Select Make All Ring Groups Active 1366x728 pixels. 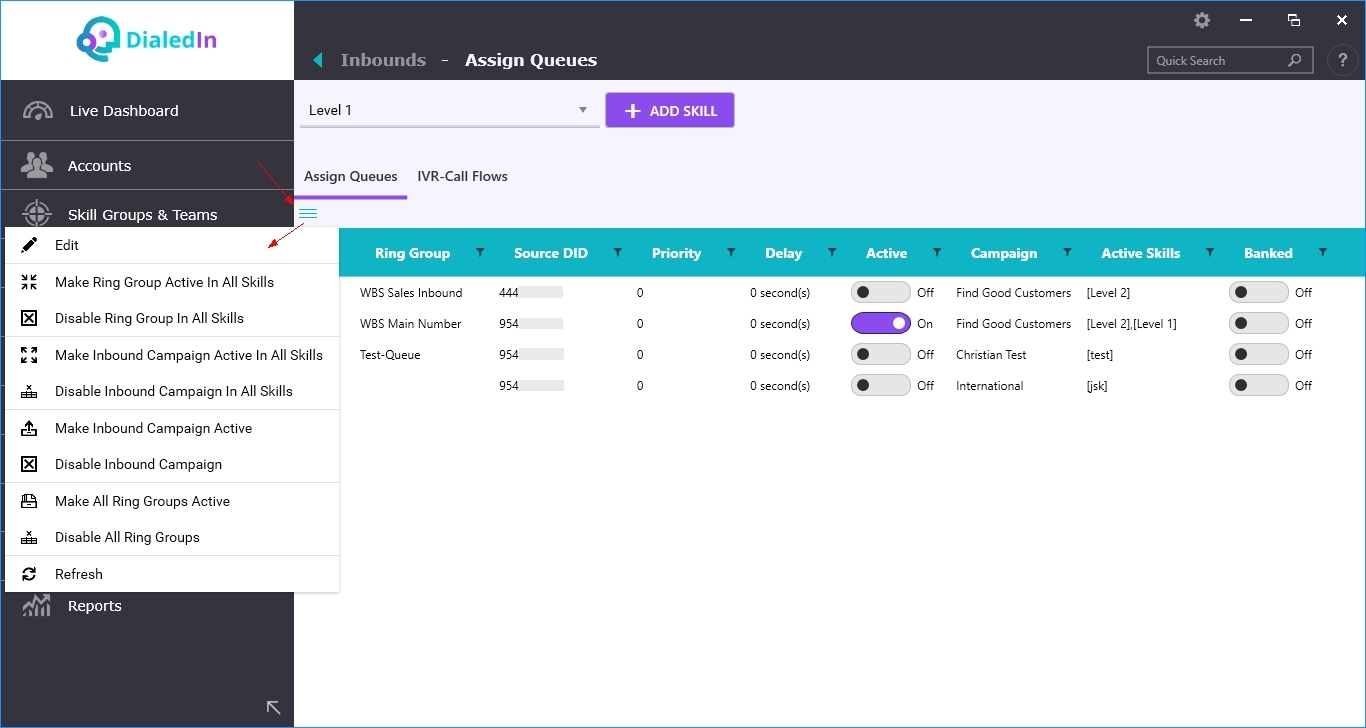tap(142, 501)
